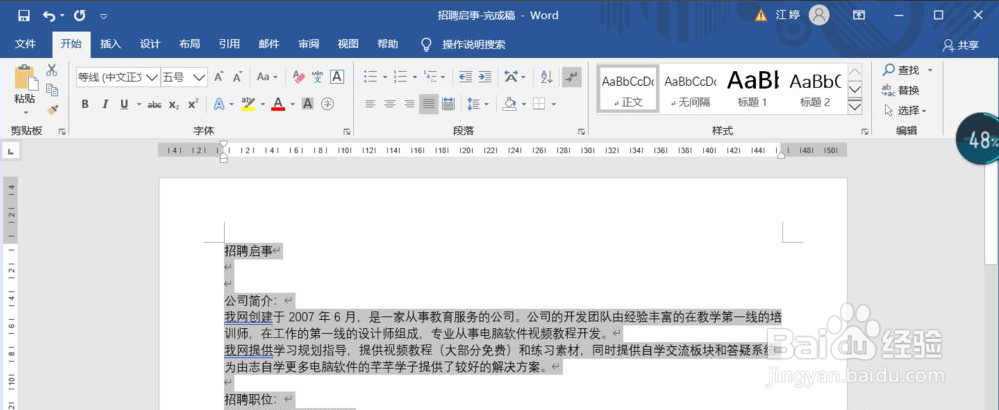Toggle bold formatting

(x=85, y=104)
